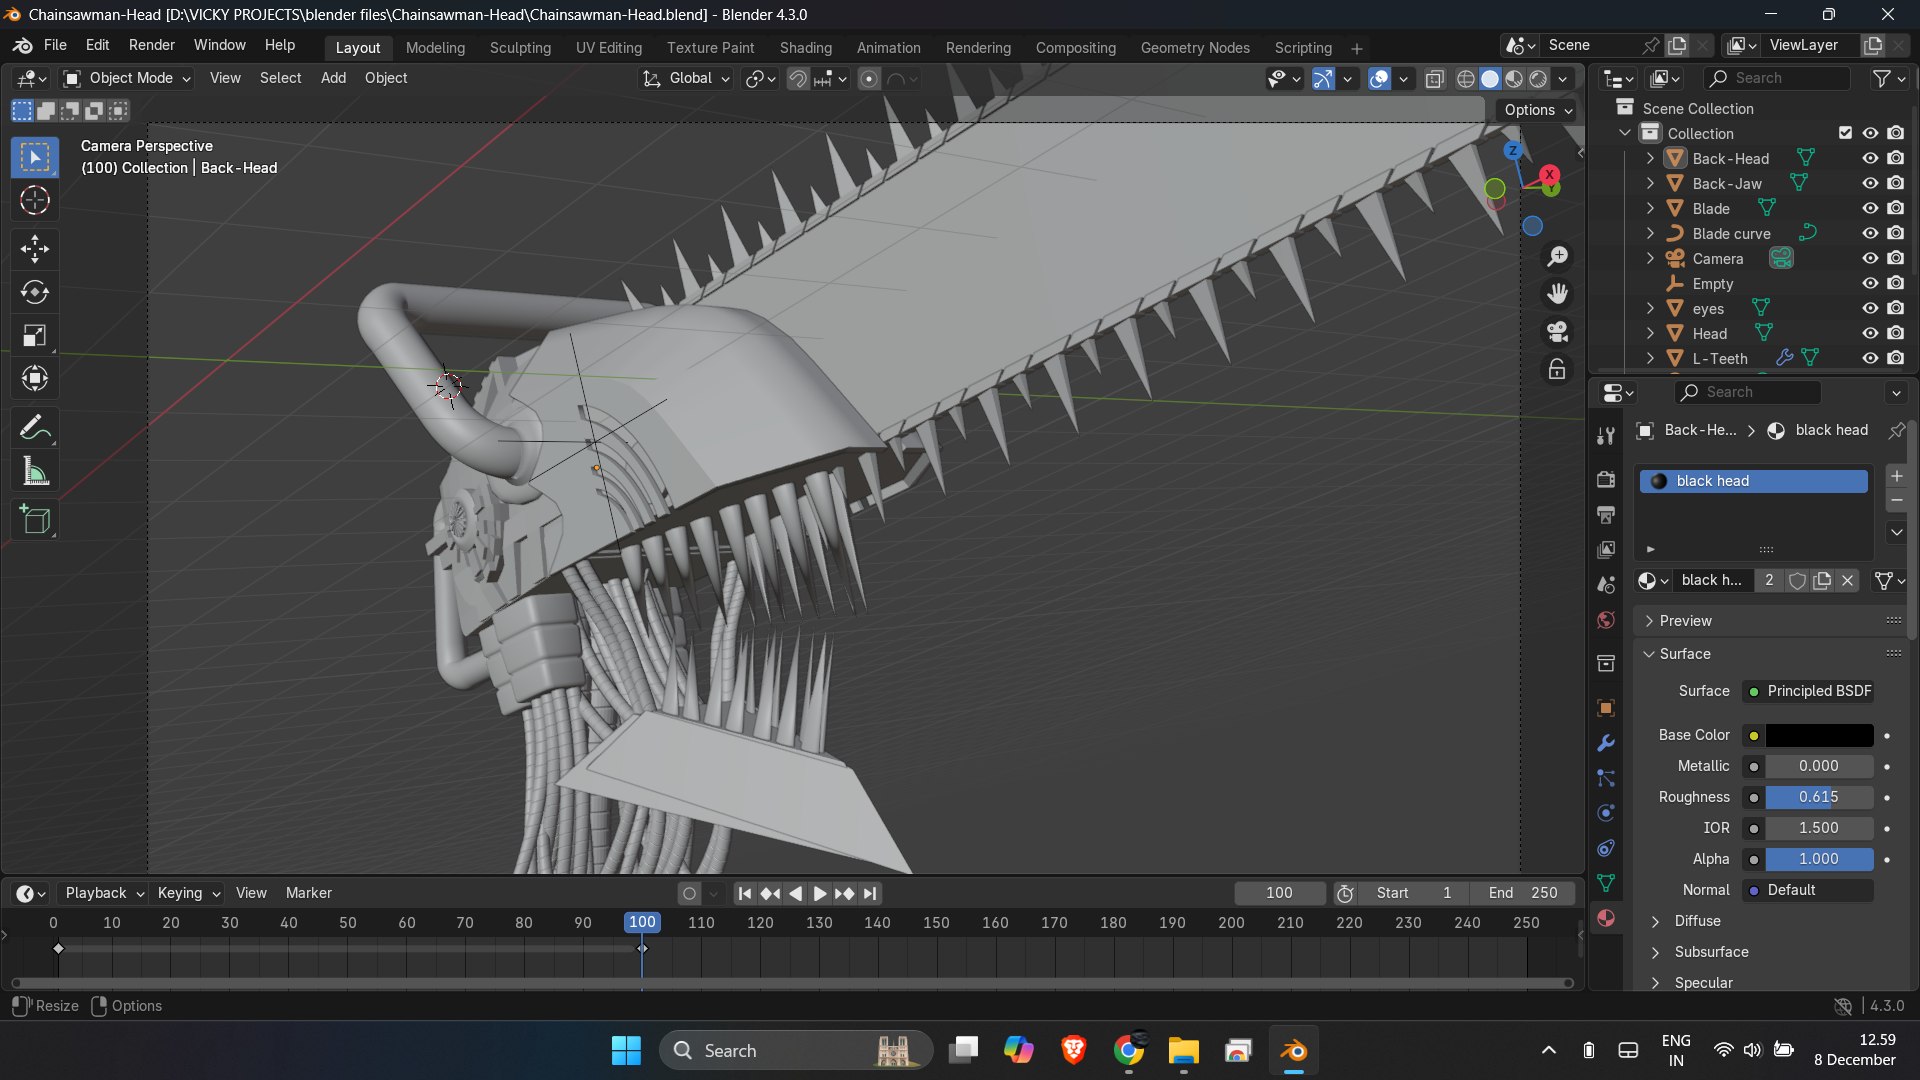Toggle camera view icon in viewport
The image size is (1920, 1080).
click(x=1557, y=332)
